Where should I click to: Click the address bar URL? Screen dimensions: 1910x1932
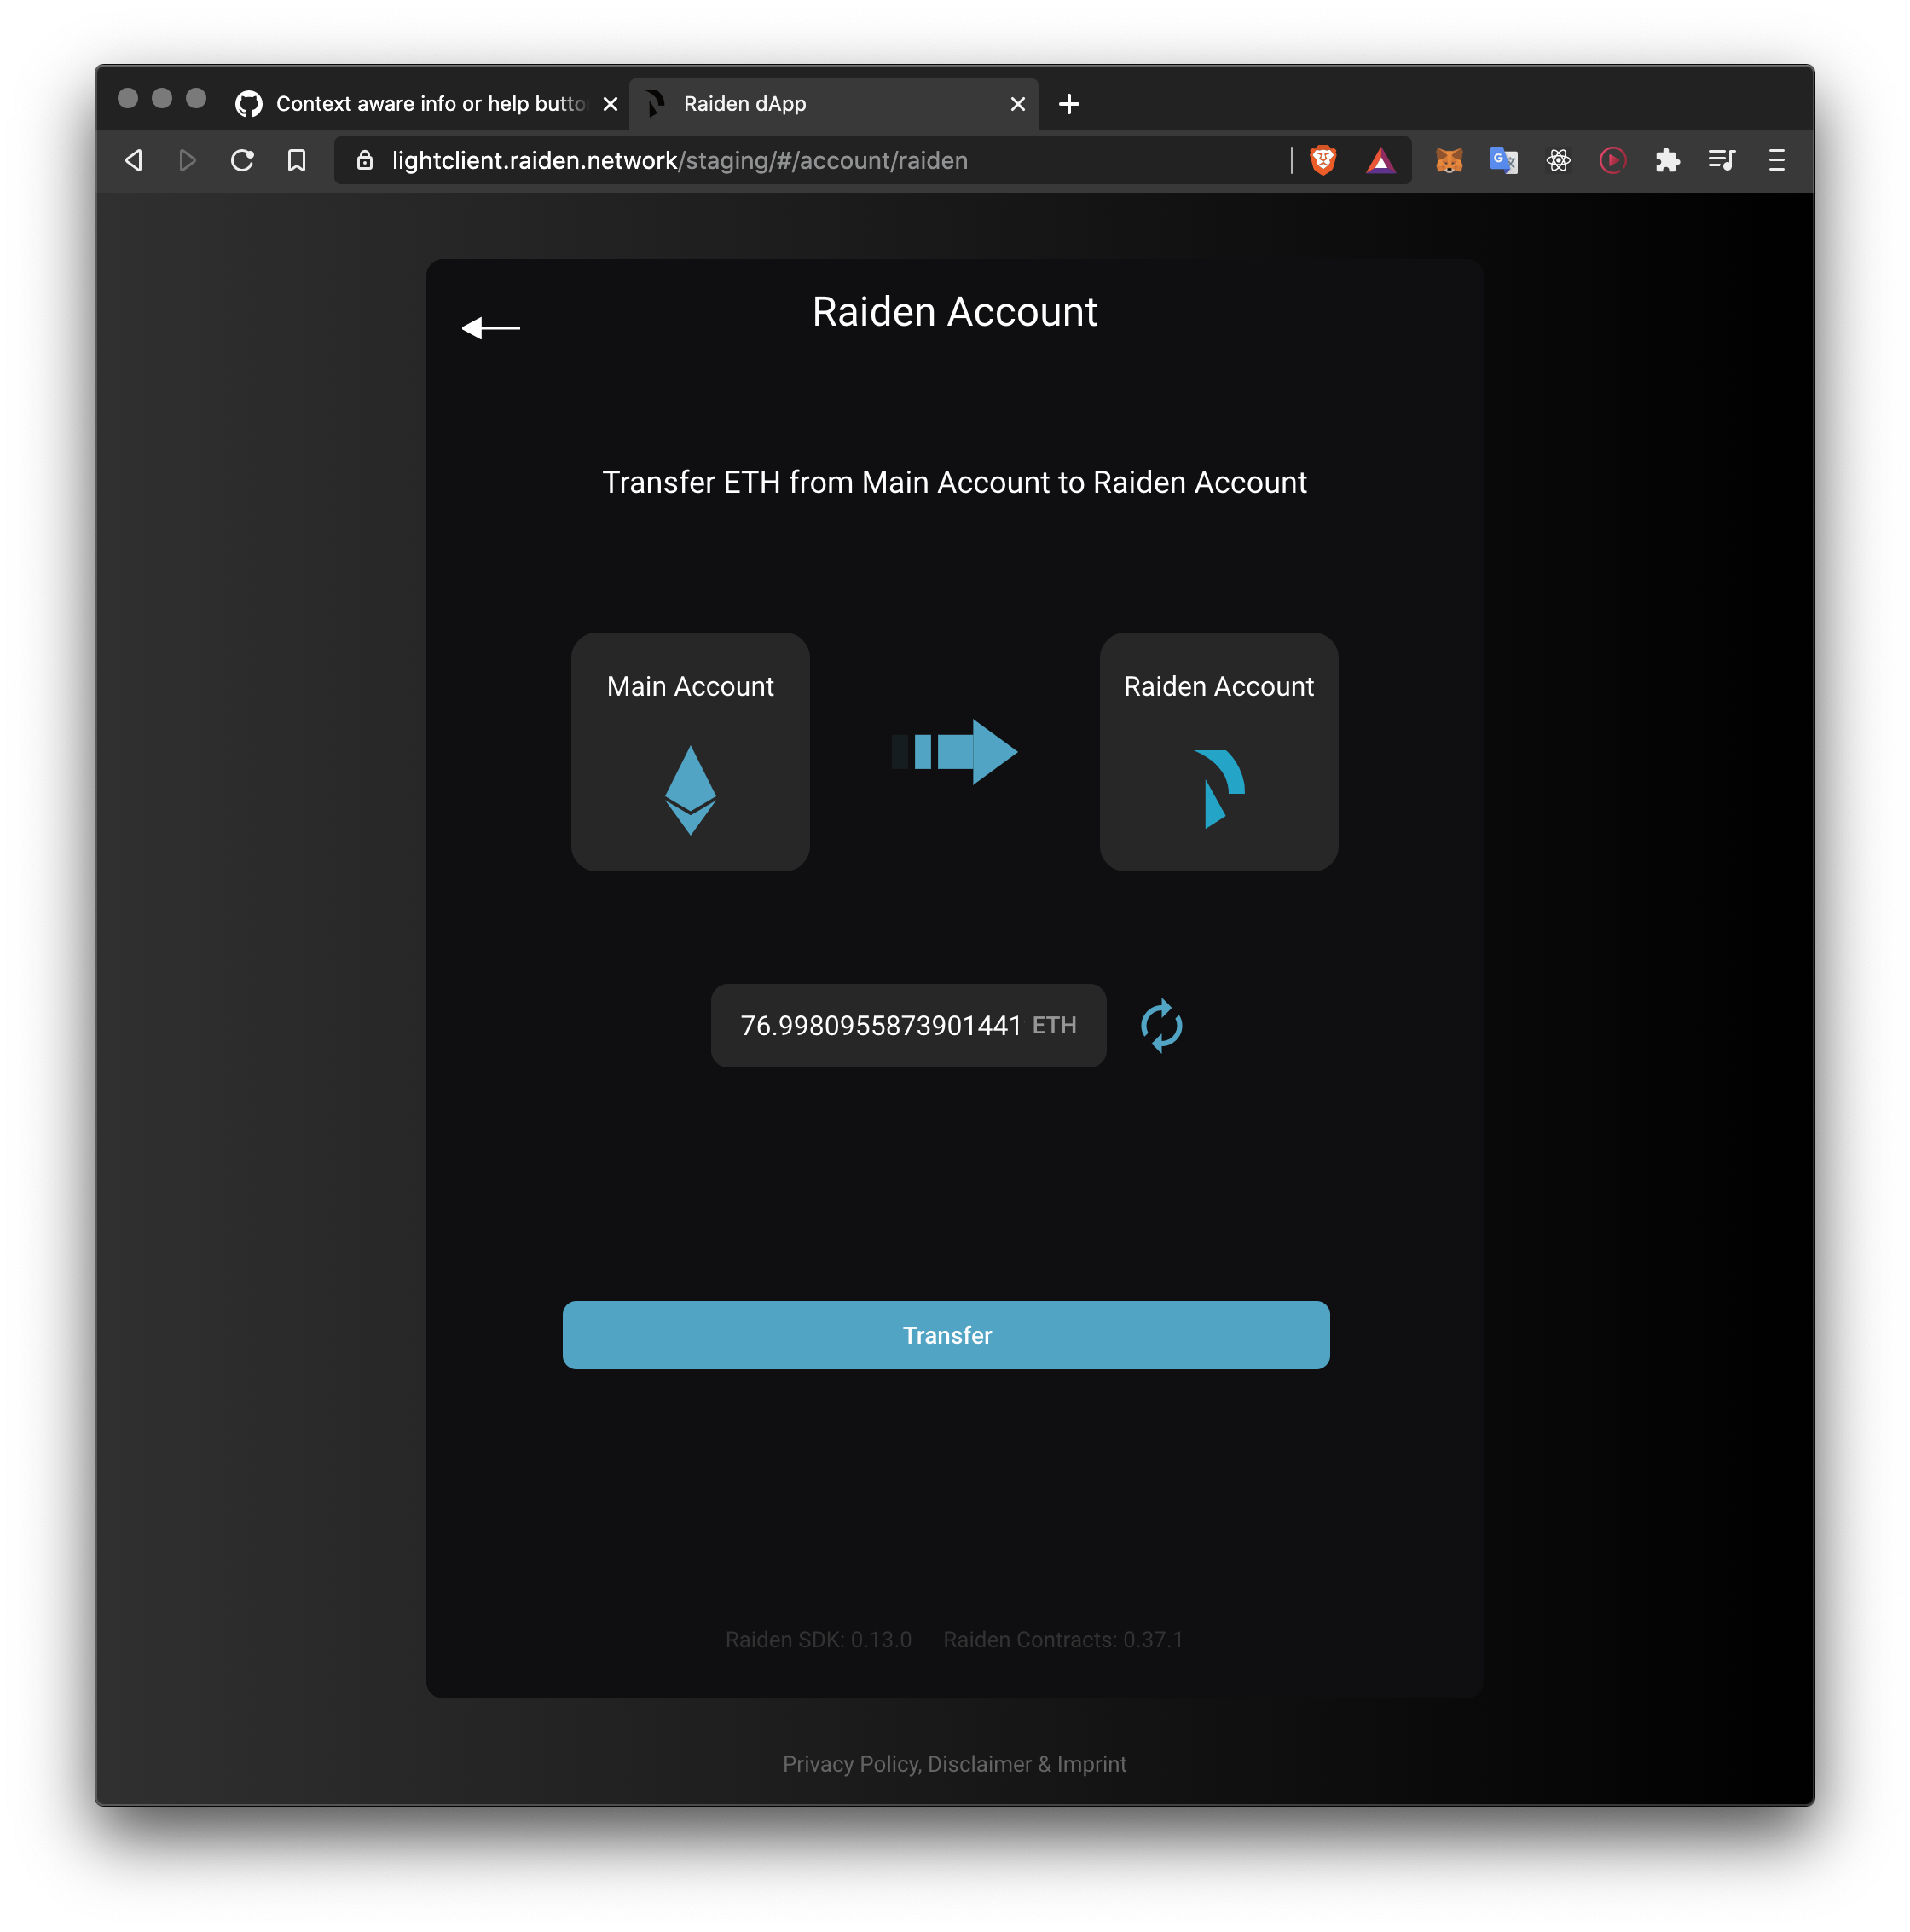pos(679,160)
